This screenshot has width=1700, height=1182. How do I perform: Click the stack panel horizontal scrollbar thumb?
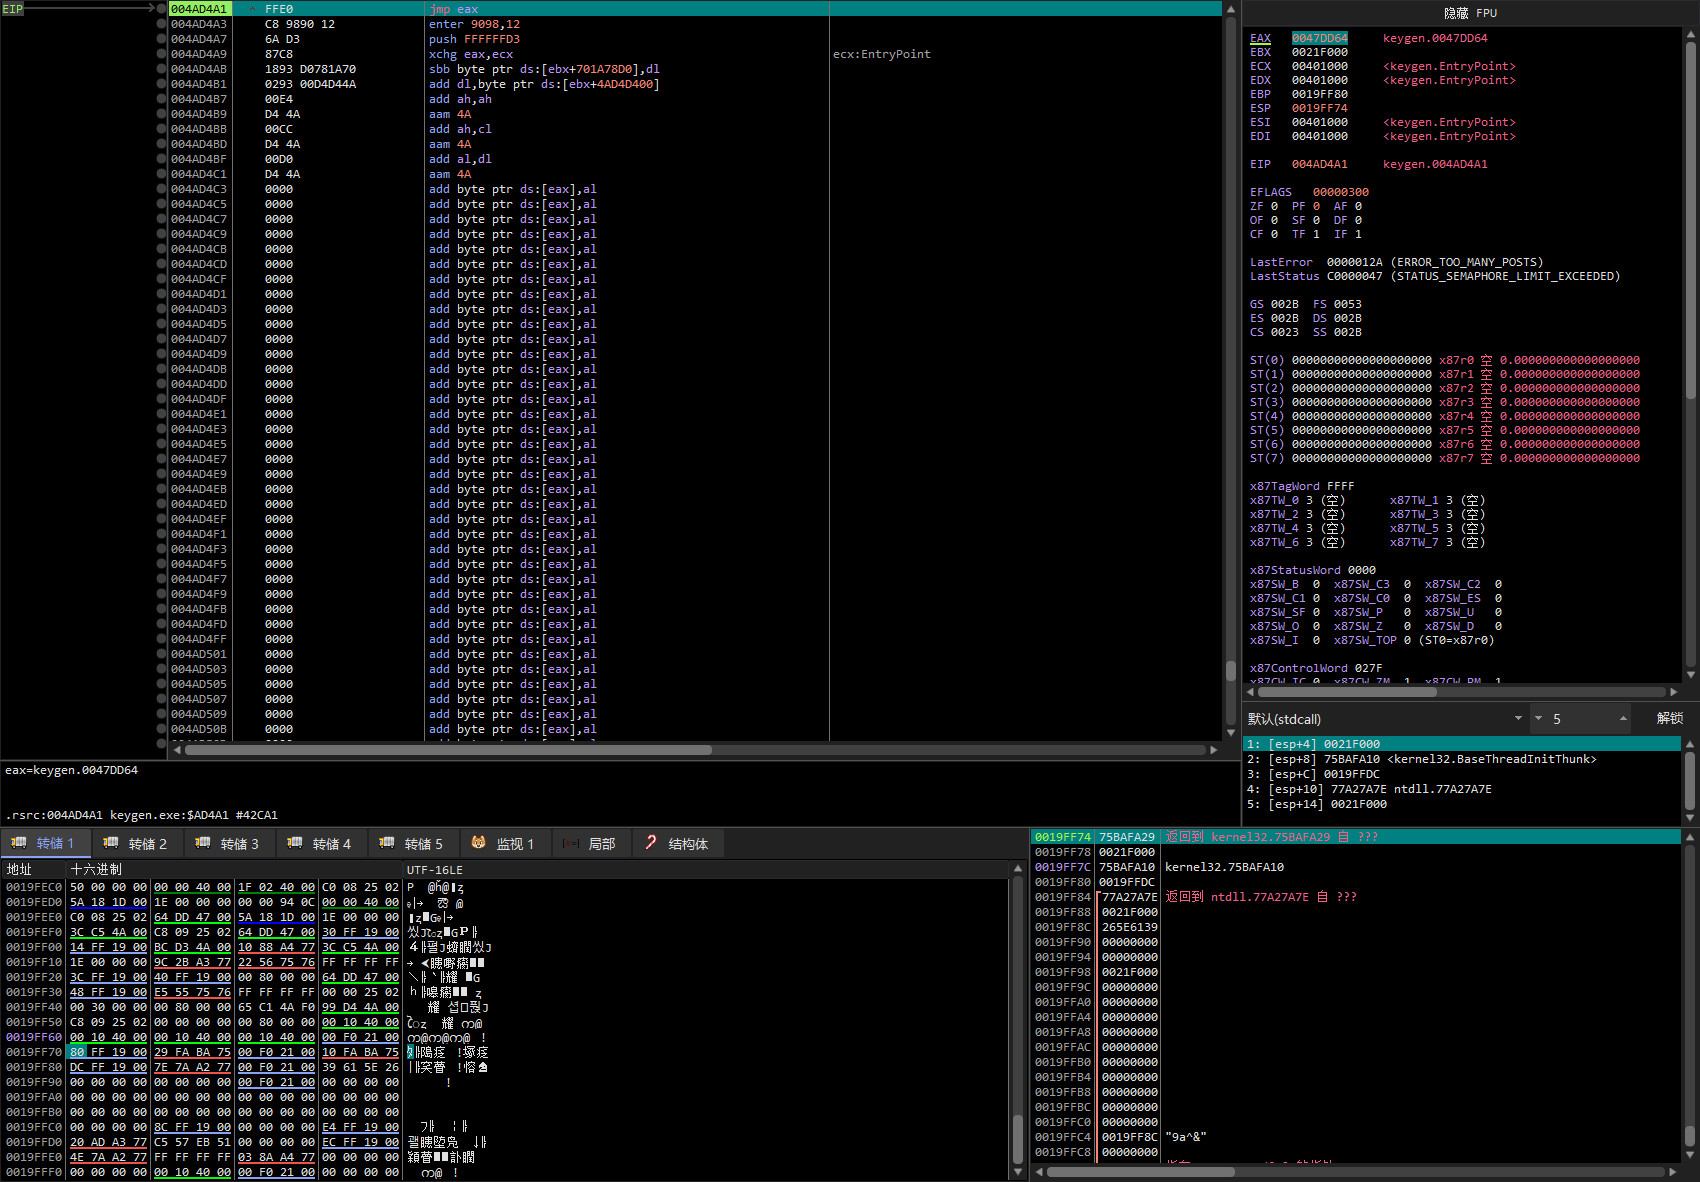[x=1141, y=1172]
